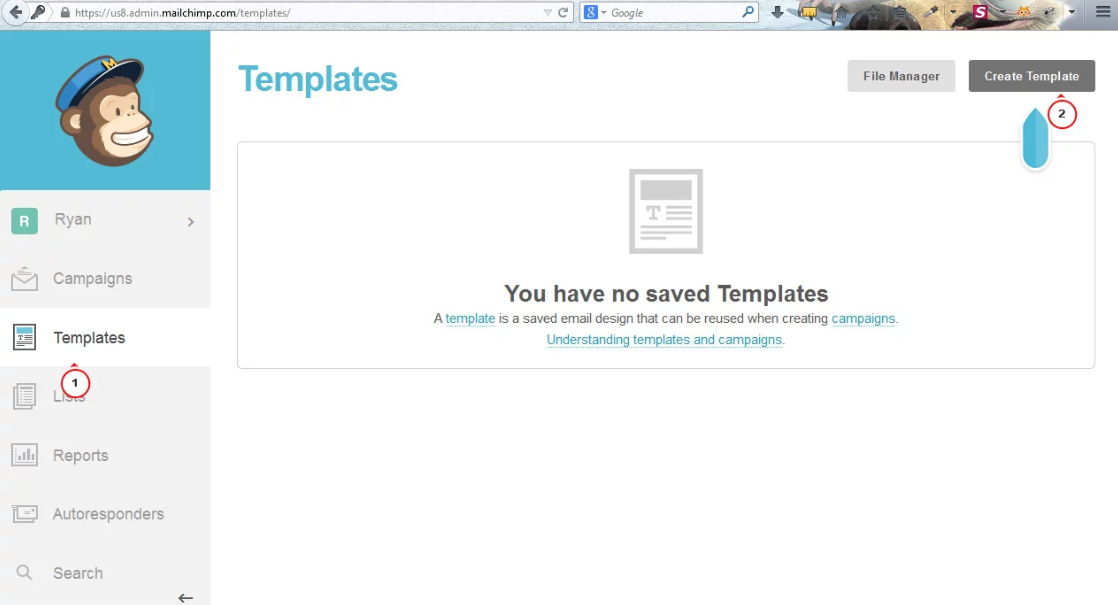1118x605 pixels.
Task: Go to the Autoresponders menu item
Action: click(x=108, y=514)
